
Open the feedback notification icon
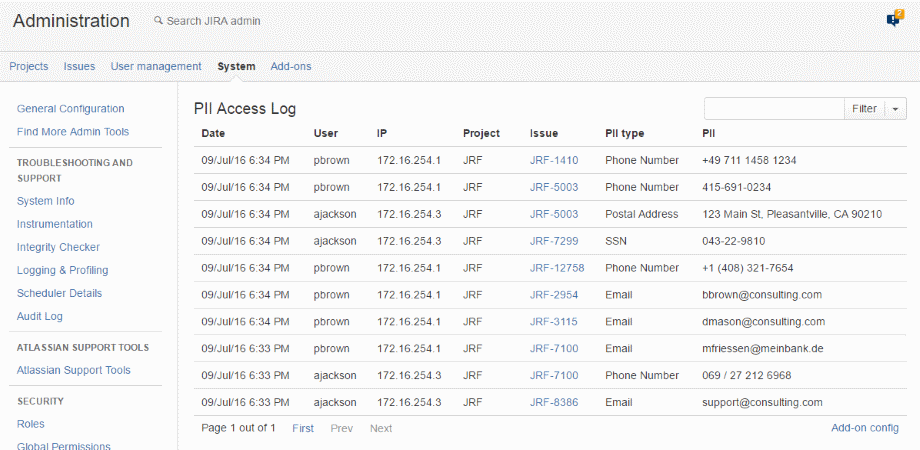coord(893,19)
